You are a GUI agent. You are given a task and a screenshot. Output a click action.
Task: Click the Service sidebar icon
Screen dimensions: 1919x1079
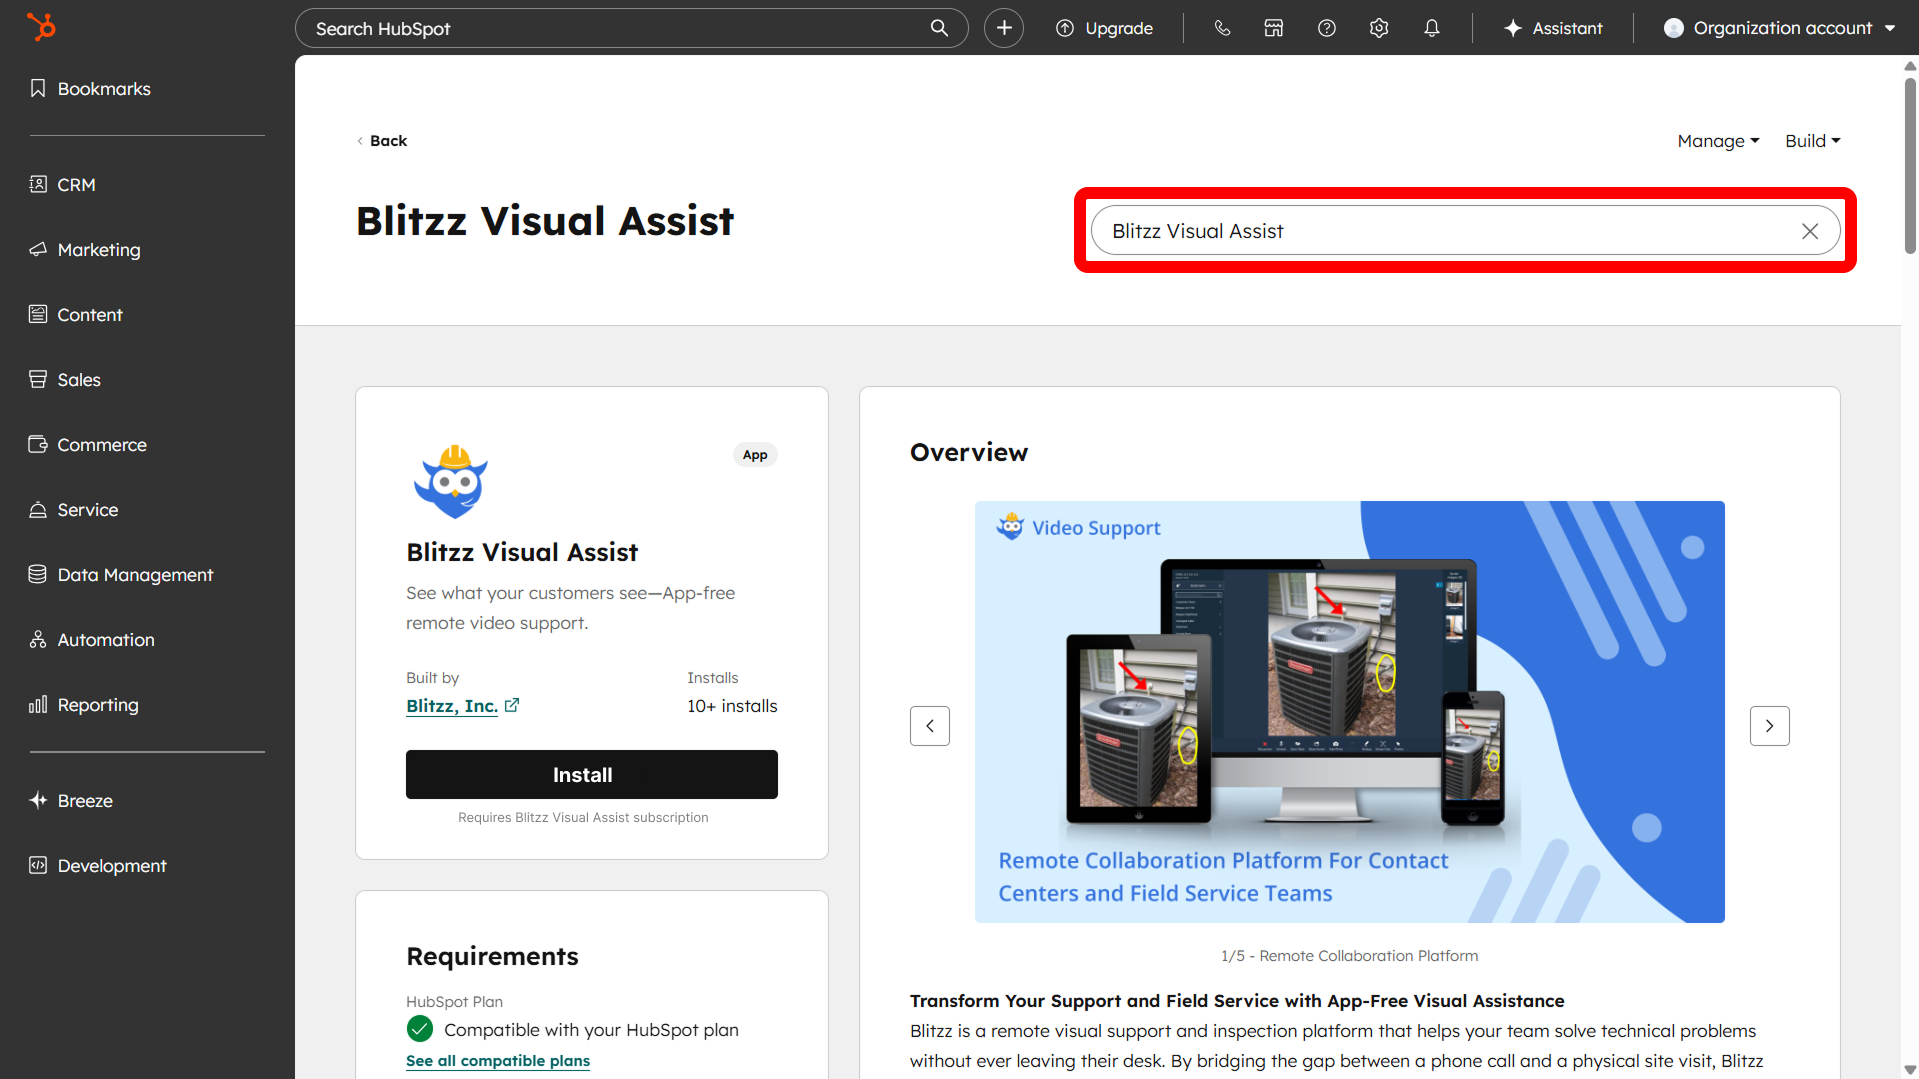[38, 510]
